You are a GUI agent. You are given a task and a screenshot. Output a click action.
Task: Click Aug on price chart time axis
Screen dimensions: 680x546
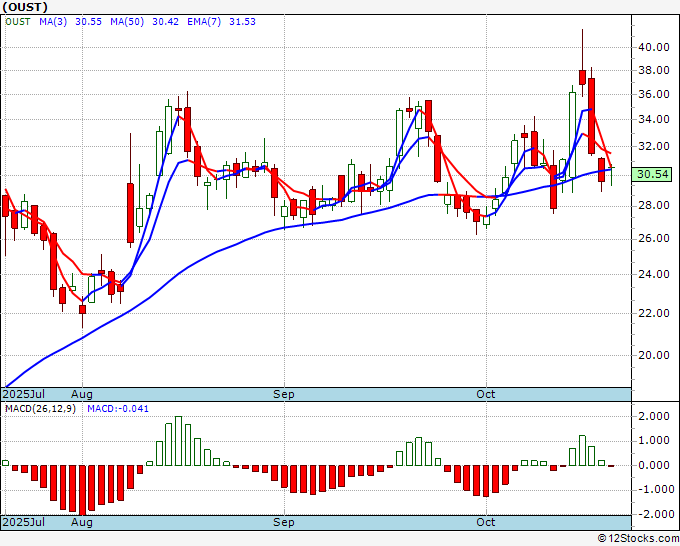tap(82, 394)
